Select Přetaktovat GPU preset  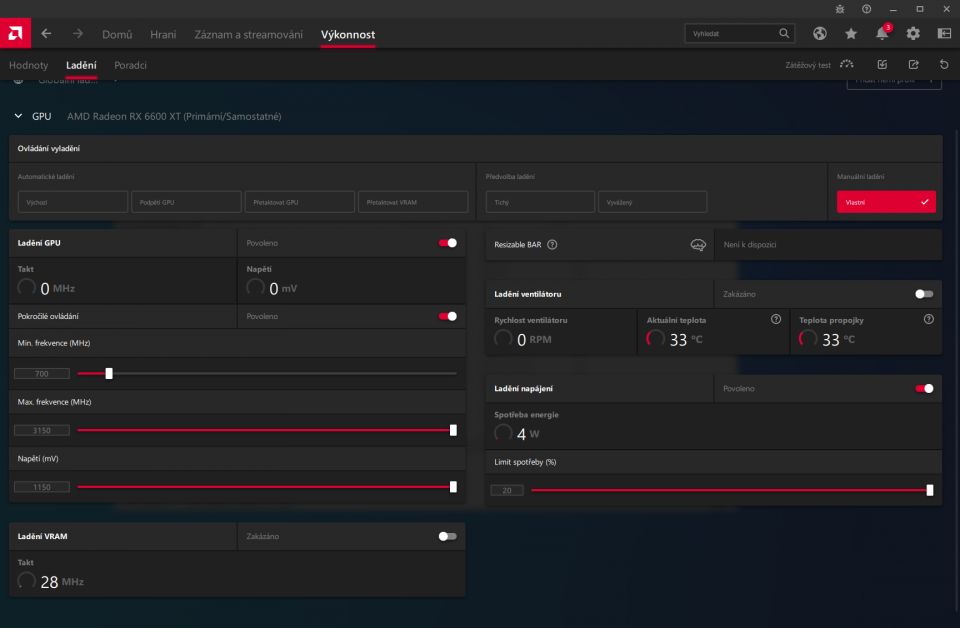(299, 201)
